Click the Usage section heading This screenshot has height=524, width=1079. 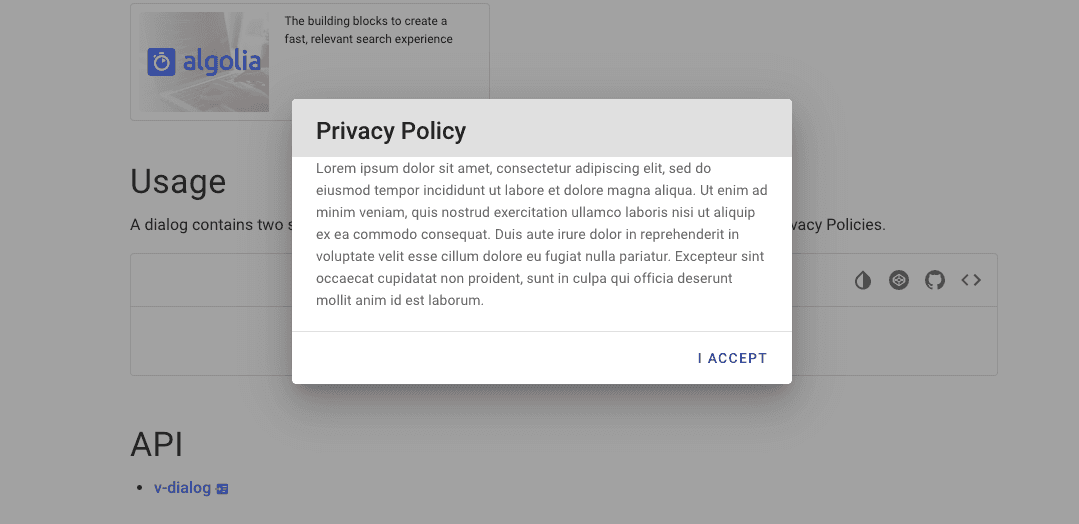178,182
